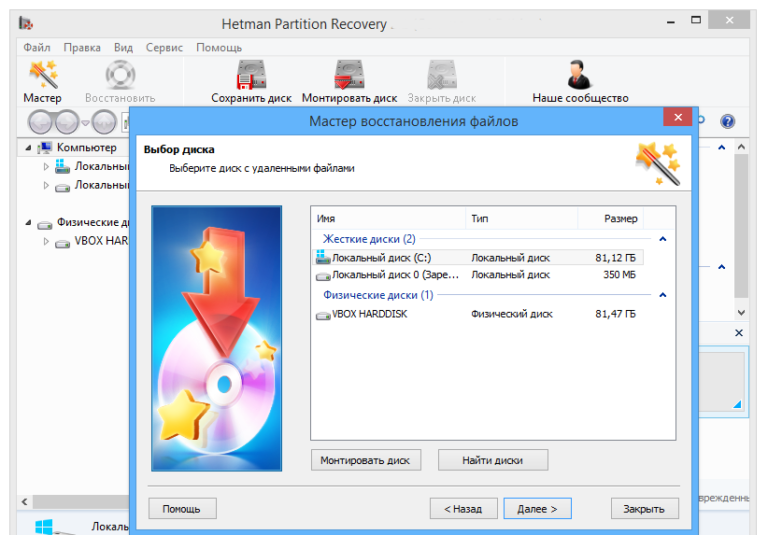Open the Файл menu
768x535 pixels.
point(36,47)
